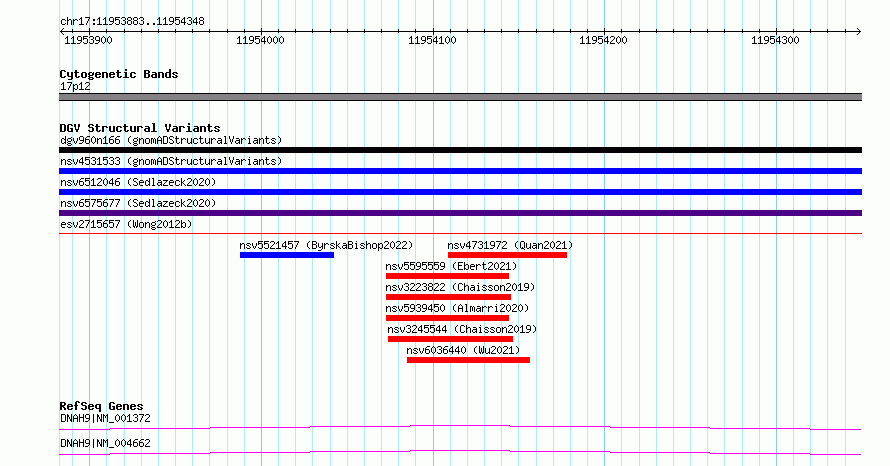
Task: Open DNAH9|NM_004662 gene label
Action: pos(105,443)
